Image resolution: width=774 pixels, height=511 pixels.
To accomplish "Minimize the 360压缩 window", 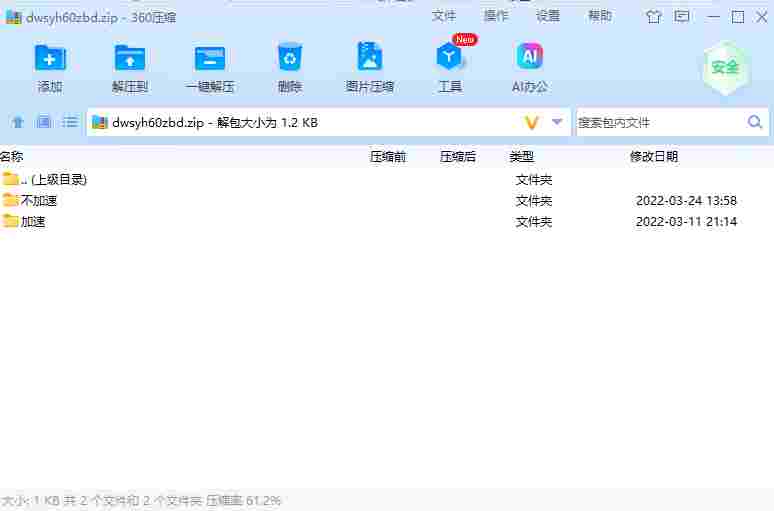I will pos(713,17).
